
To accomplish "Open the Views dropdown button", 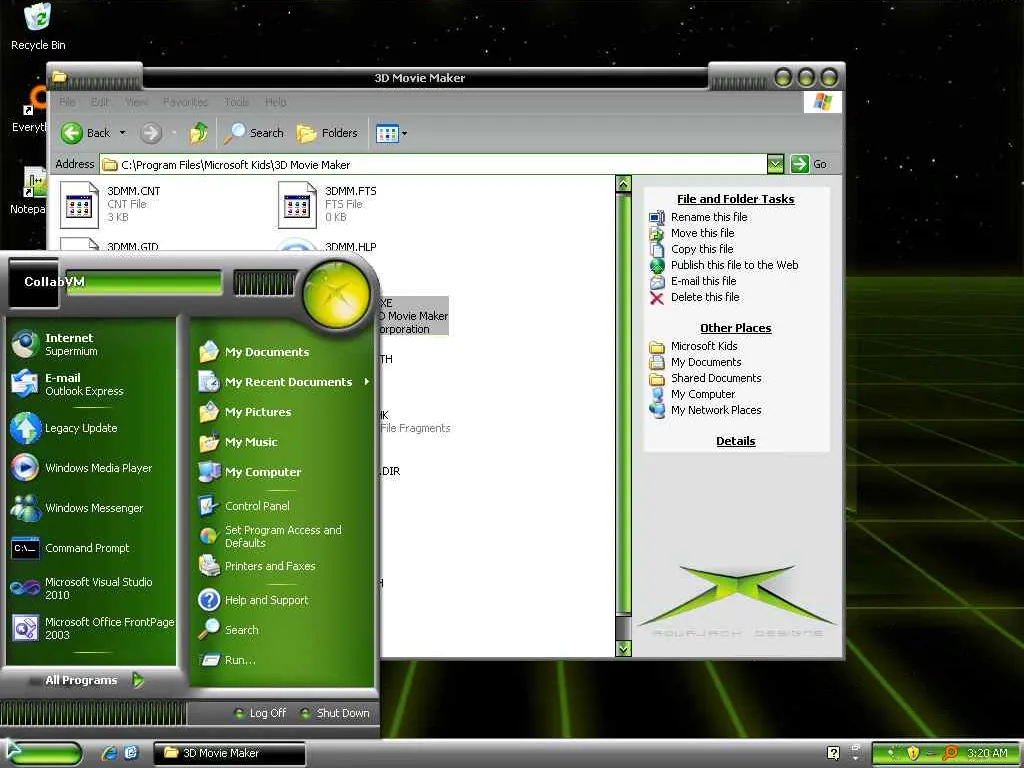I will (x=391, y=133).
